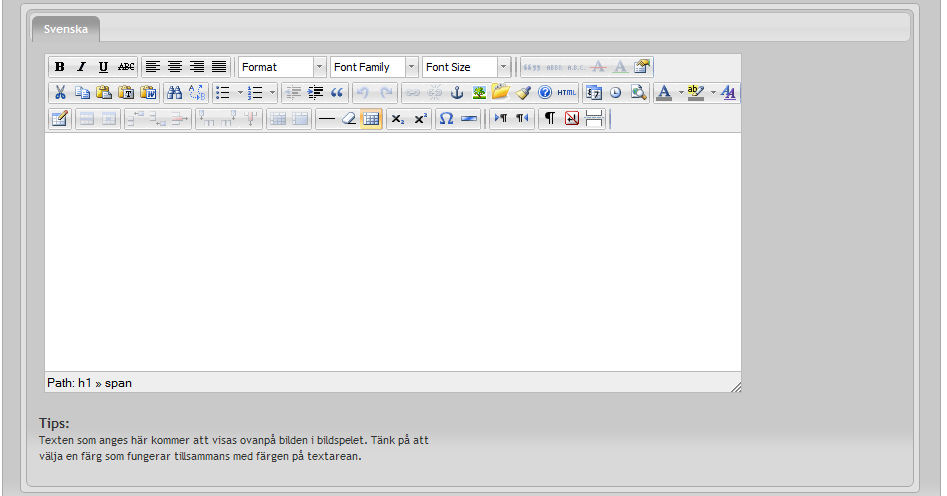Paste from Word
This screenshot has height=496, width=947.
coord(148,93)
